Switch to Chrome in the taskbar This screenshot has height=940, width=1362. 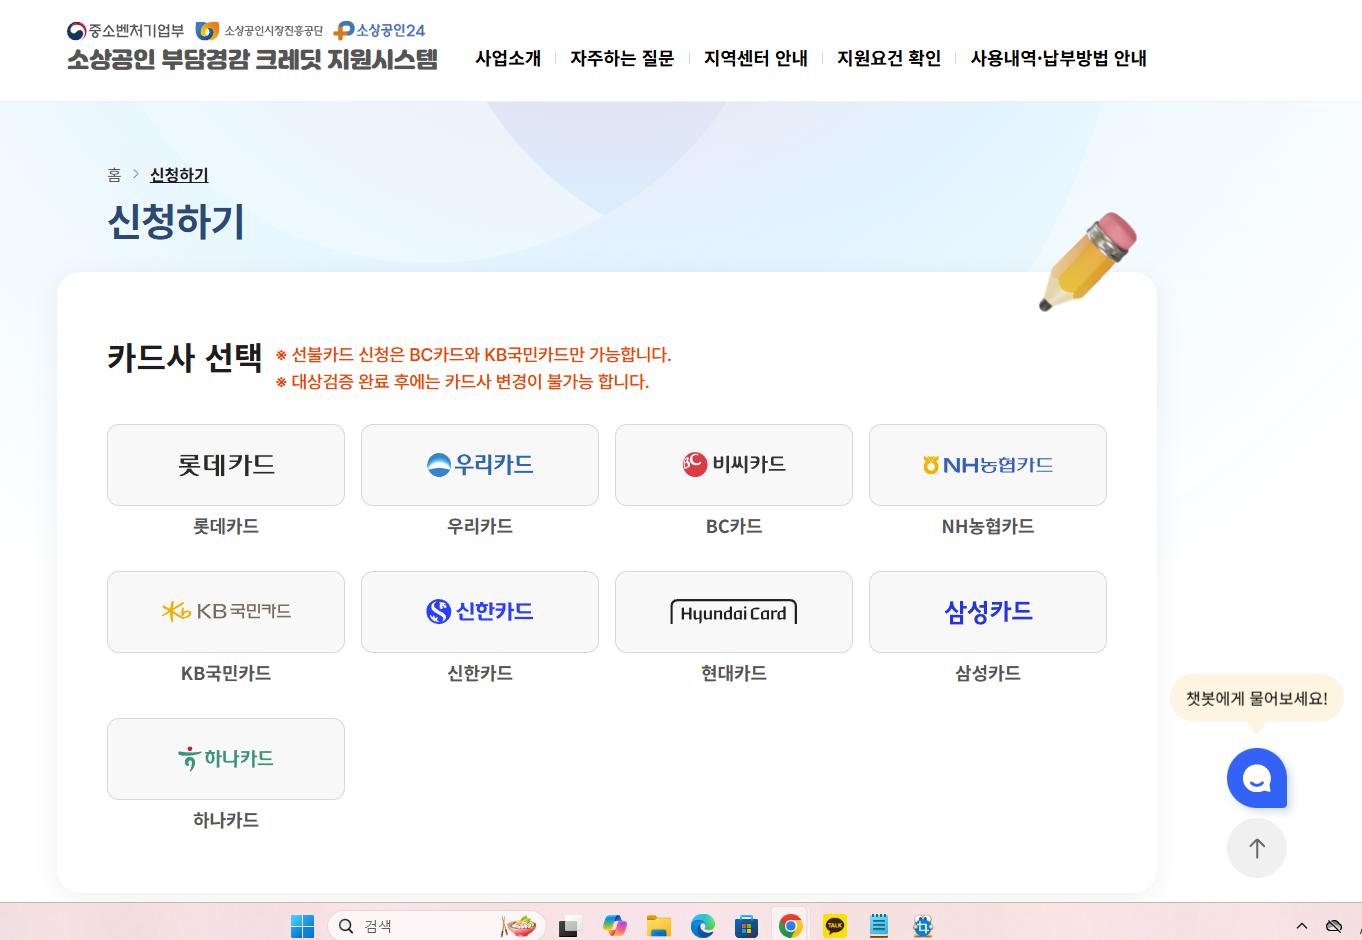point(791,926)
